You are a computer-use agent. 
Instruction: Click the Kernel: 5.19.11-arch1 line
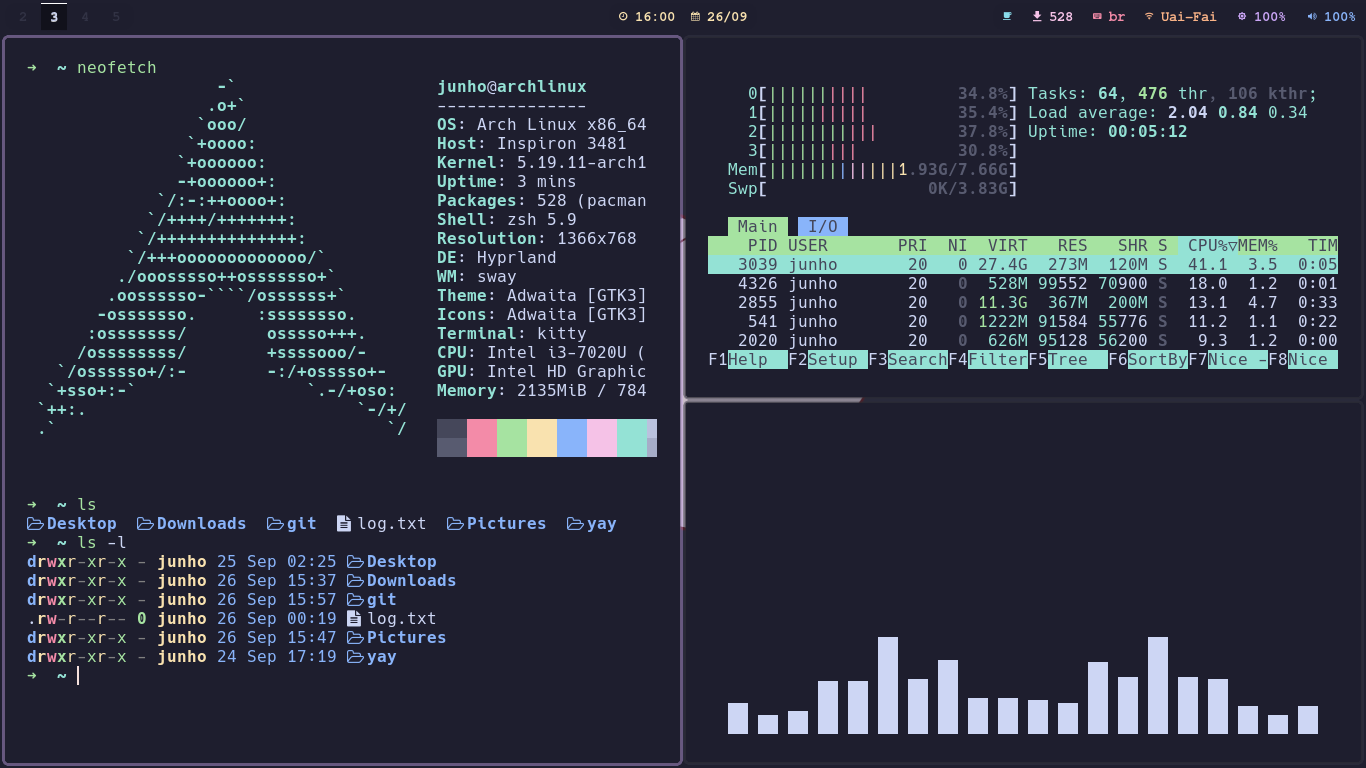coord(542,162)
